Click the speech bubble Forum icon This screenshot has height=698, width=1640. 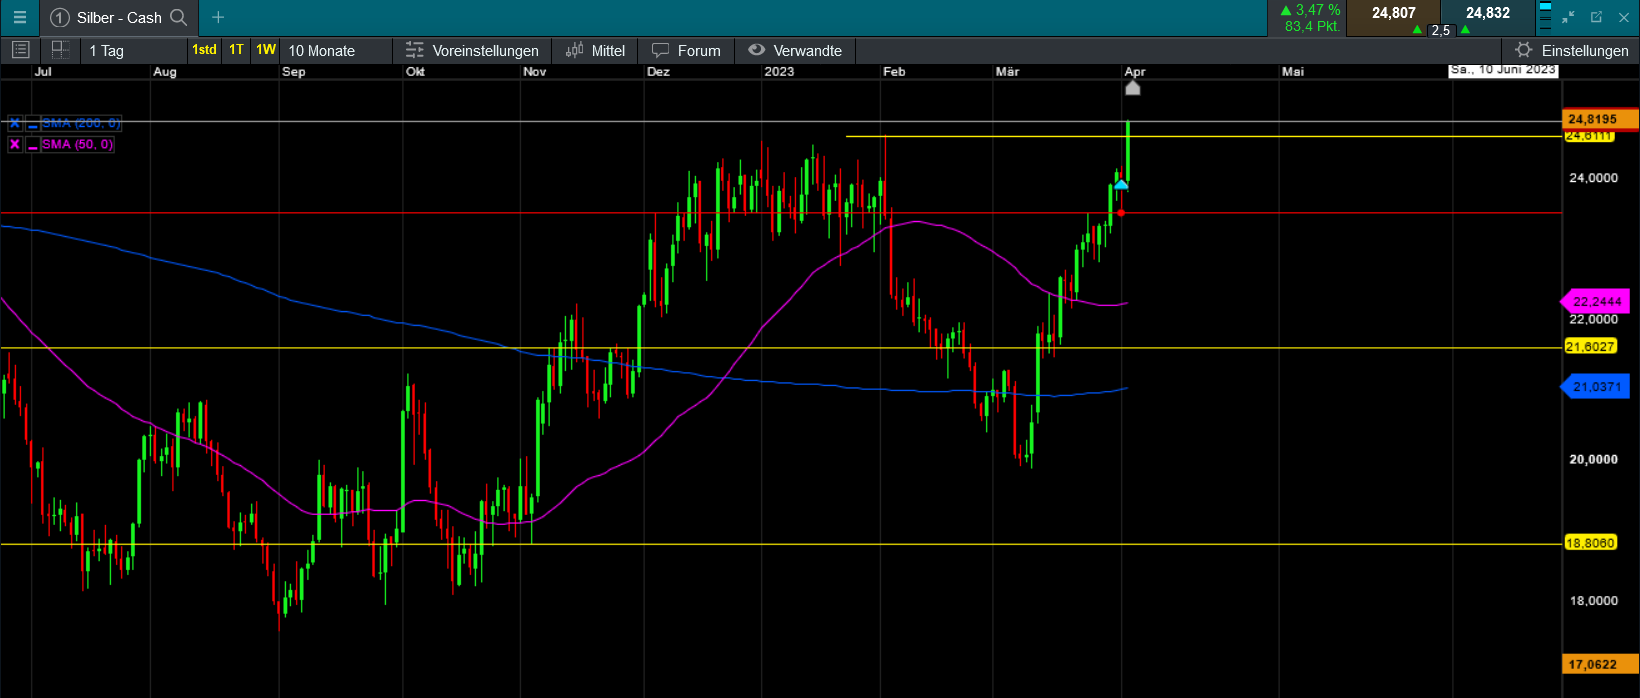point(660,50)
